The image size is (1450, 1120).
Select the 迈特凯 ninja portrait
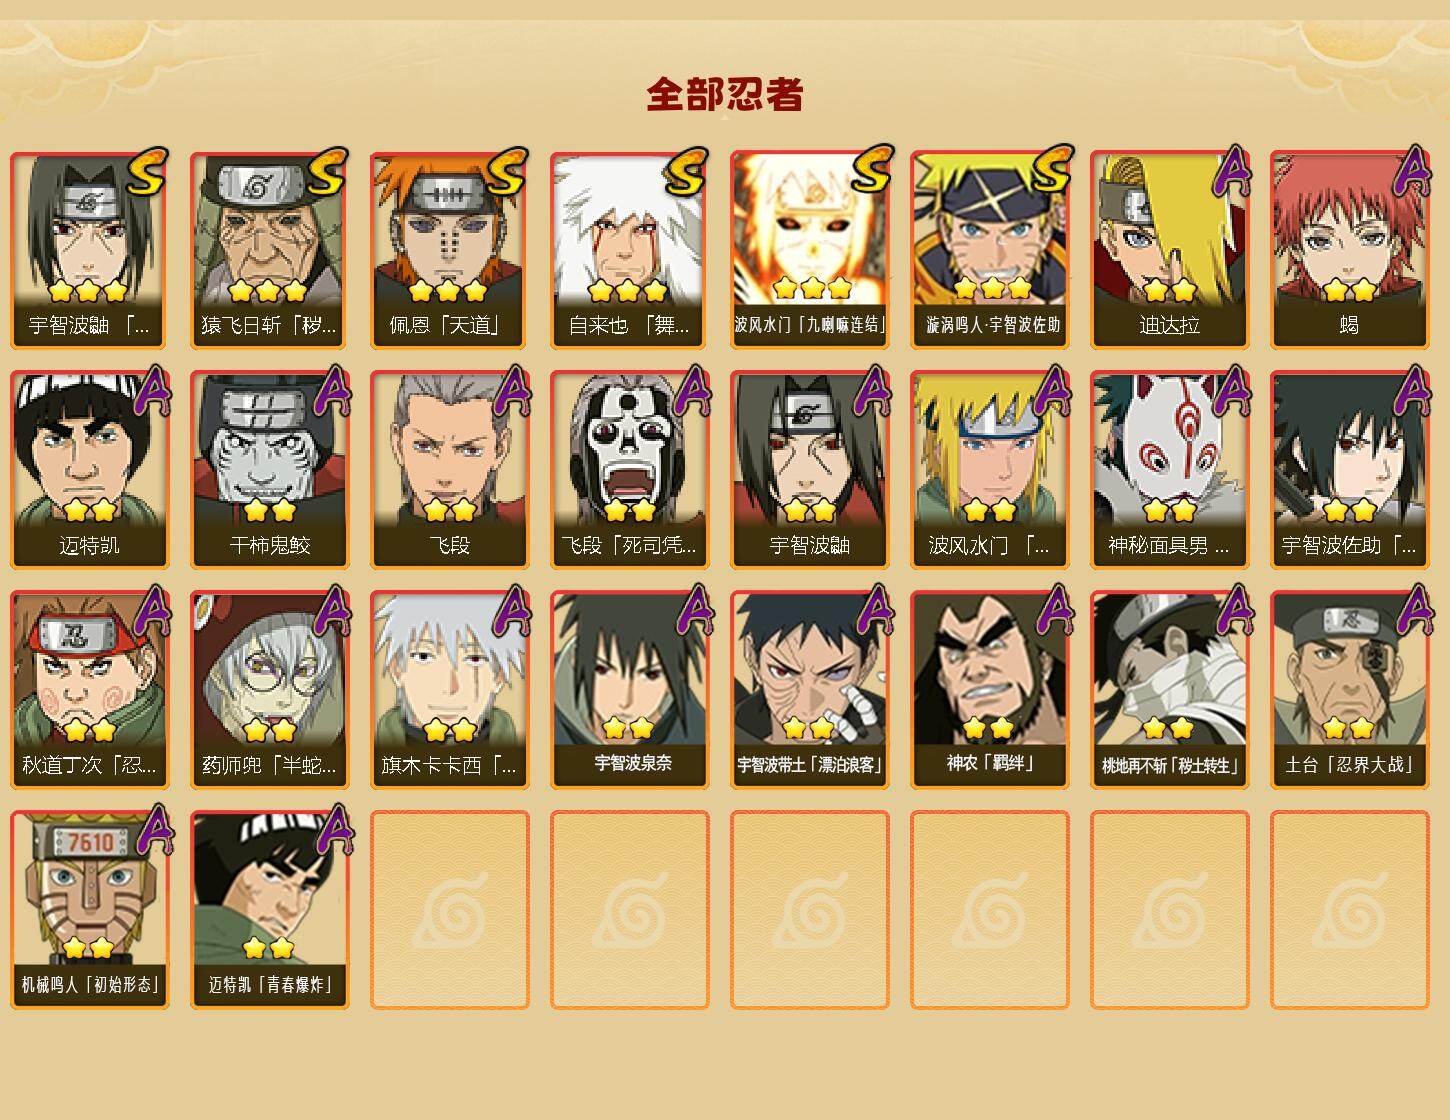click(89, 470)
